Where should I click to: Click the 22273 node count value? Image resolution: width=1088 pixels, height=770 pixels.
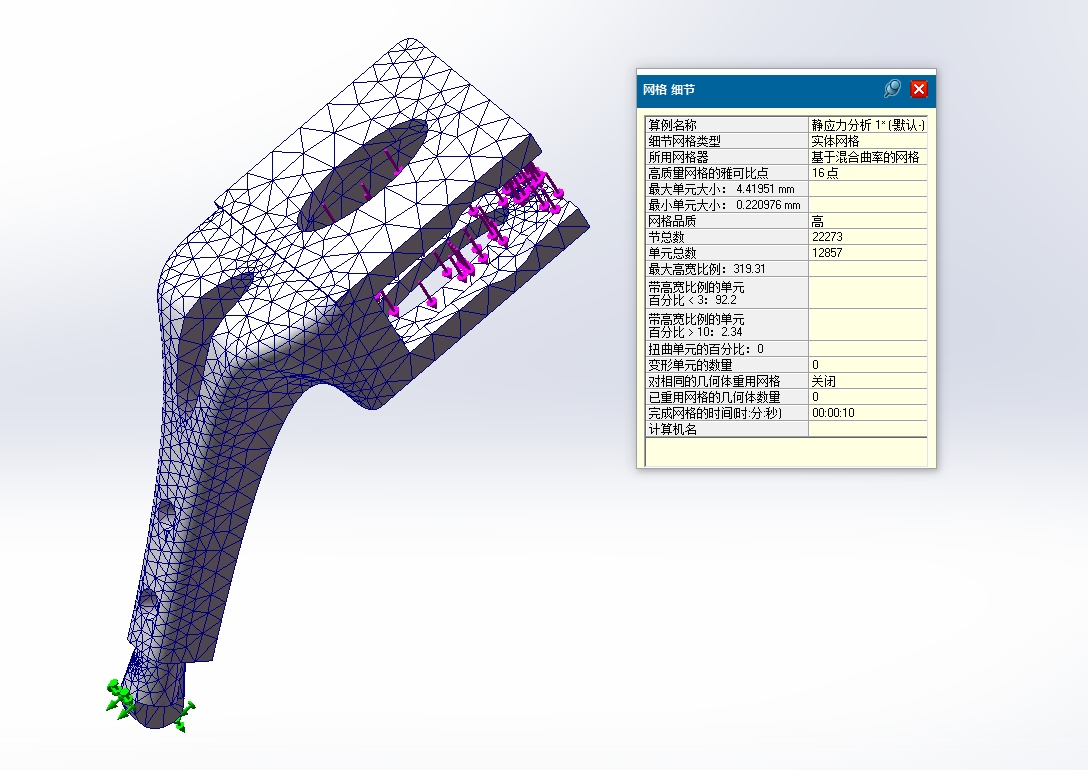point(868,237)
